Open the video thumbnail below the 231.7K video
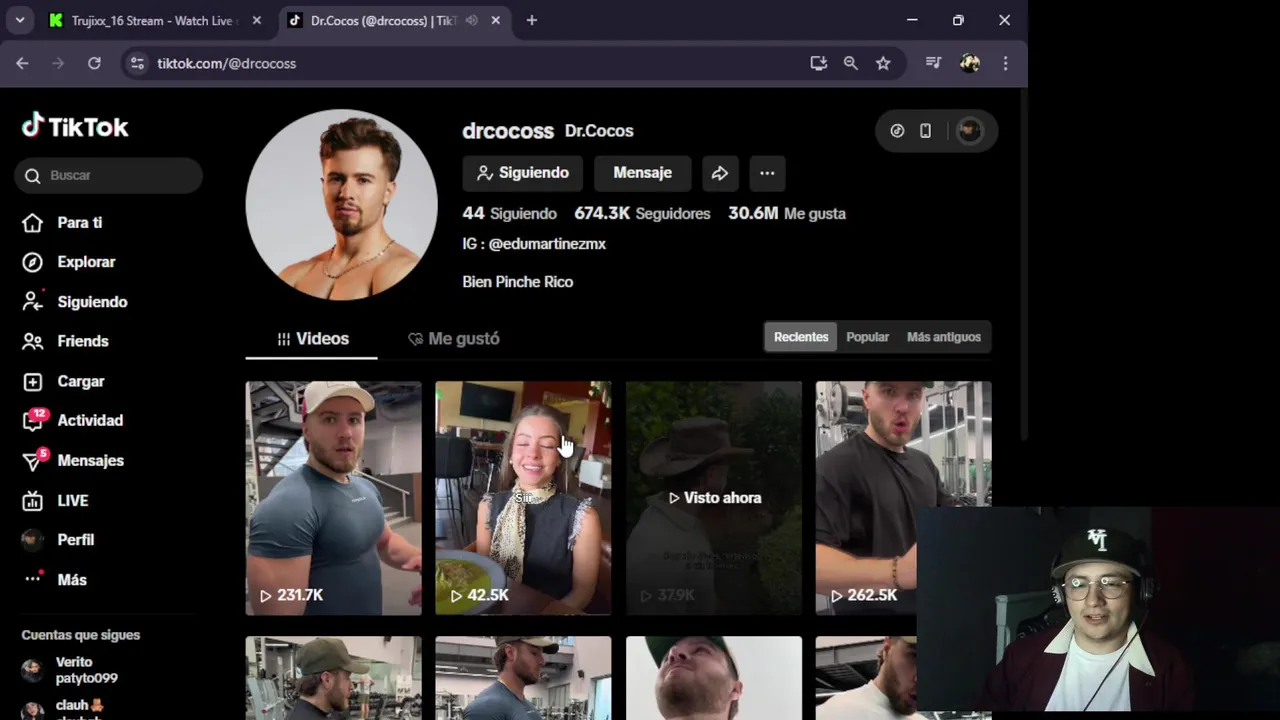The height and width of the screenshot is (720, 1280). 333,678
